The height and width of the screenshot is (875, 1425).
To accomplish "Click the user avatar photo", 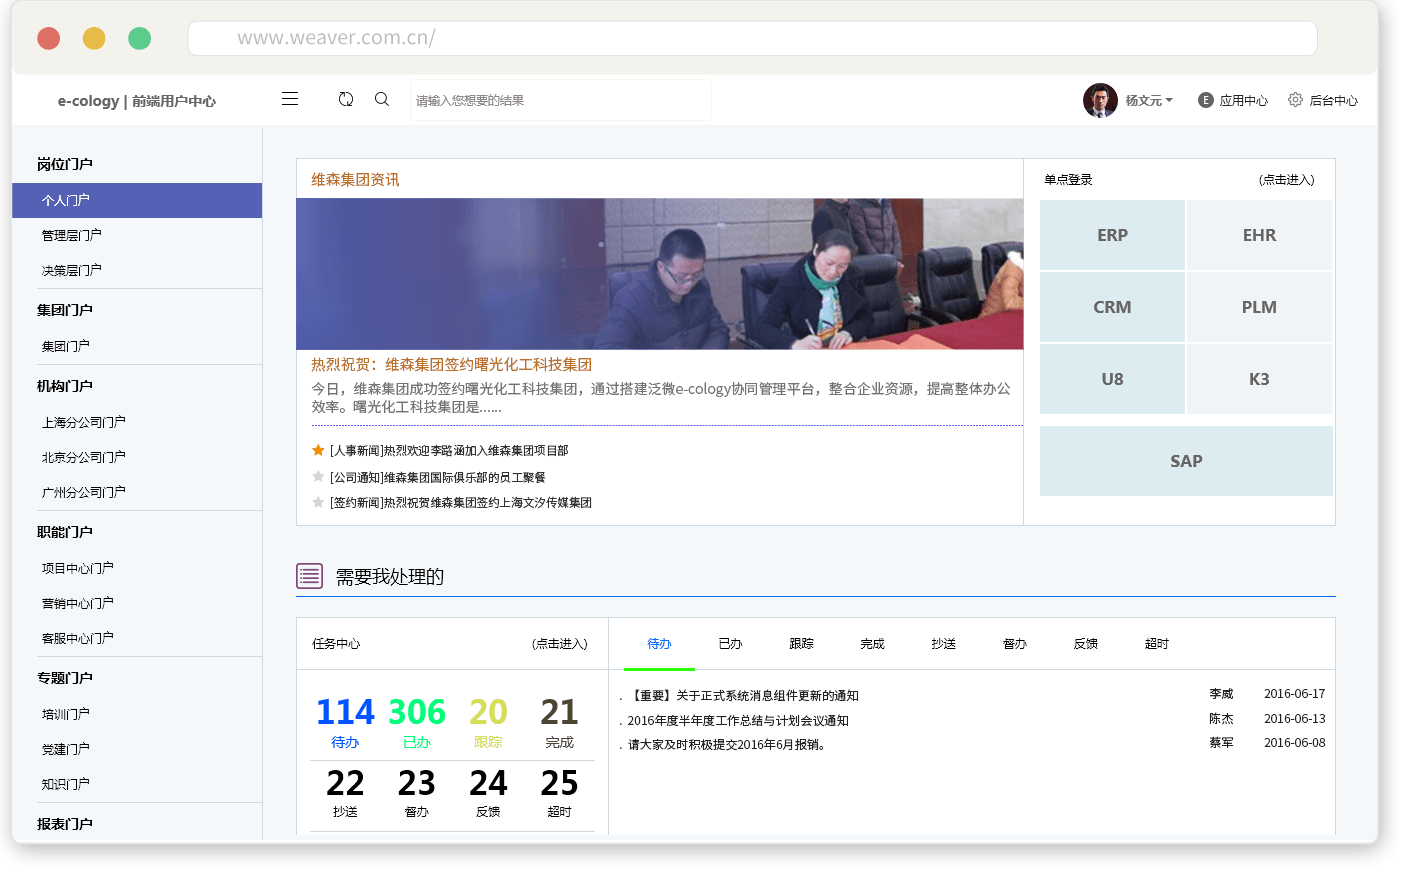I will click(x=1100, y=100).
